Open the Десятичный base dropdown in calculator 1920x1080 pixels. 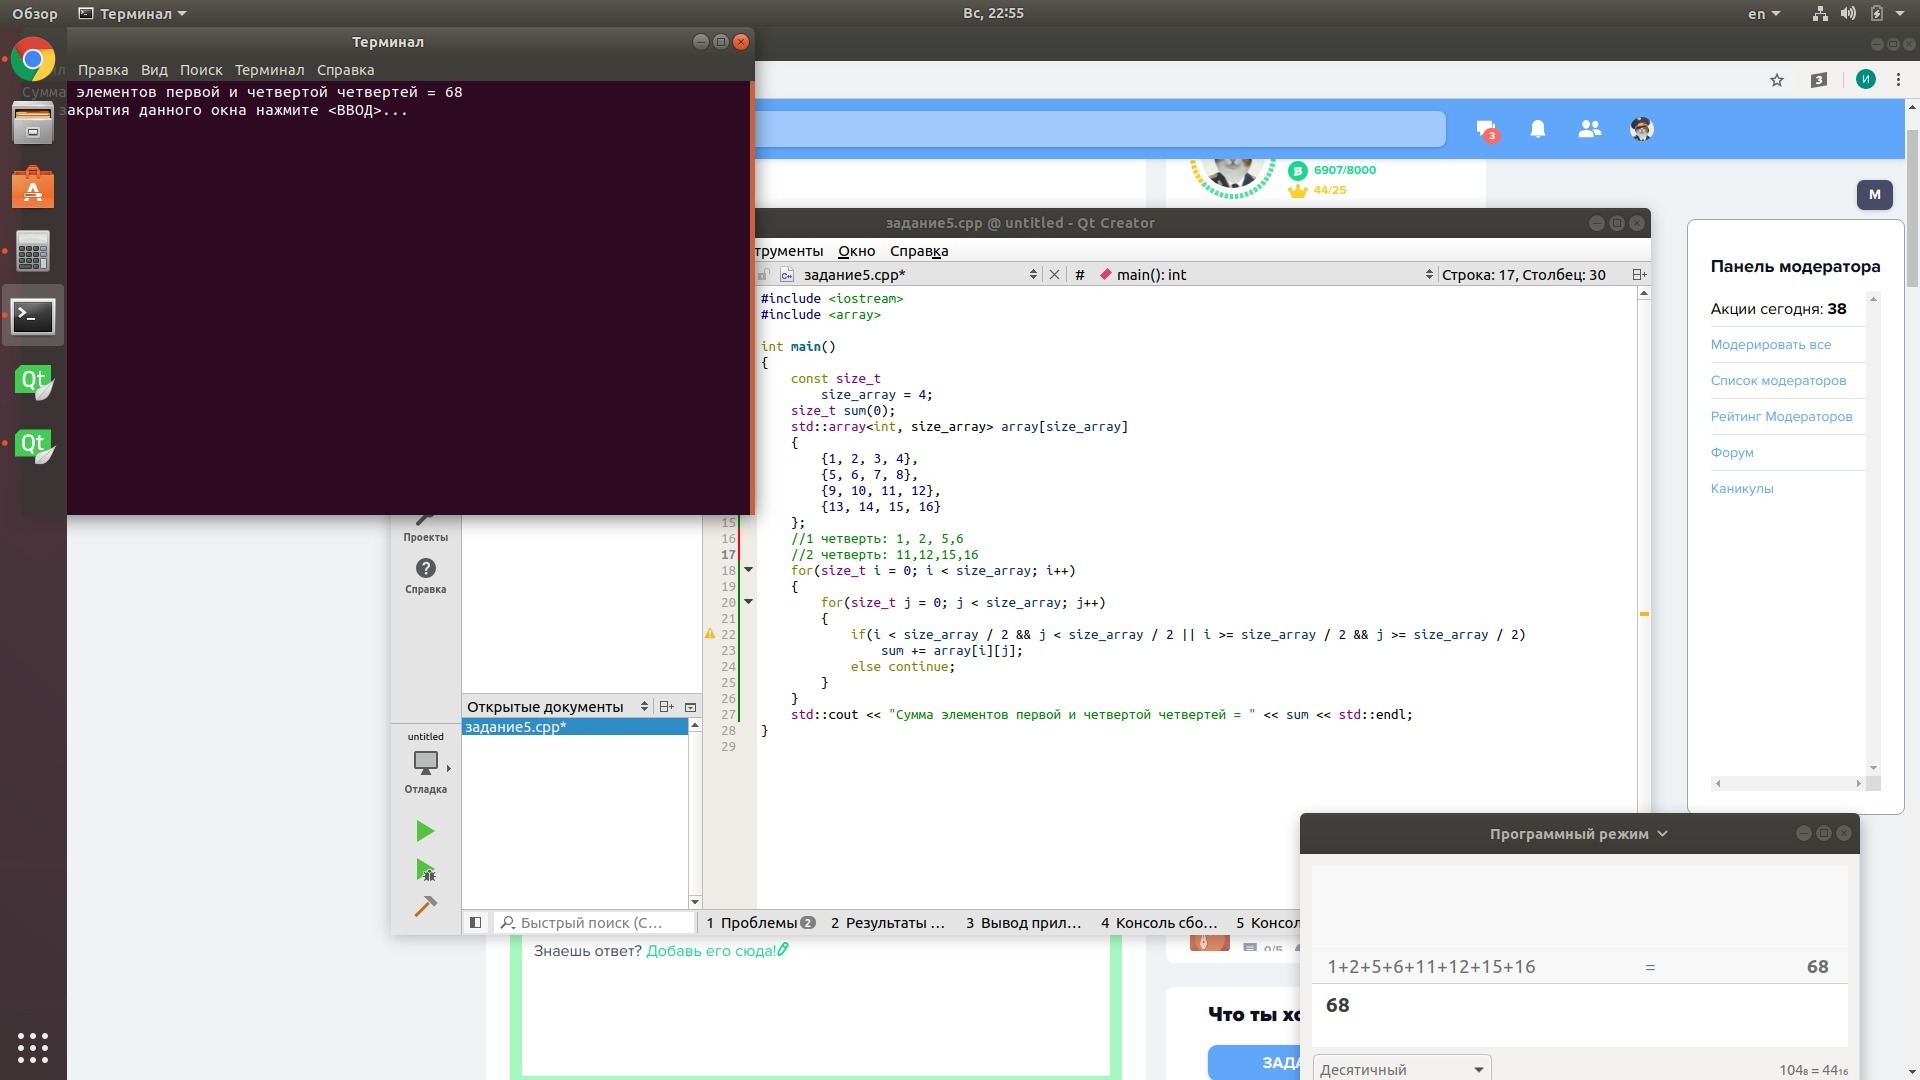pyautogui.click(x=1401, y=1069)
